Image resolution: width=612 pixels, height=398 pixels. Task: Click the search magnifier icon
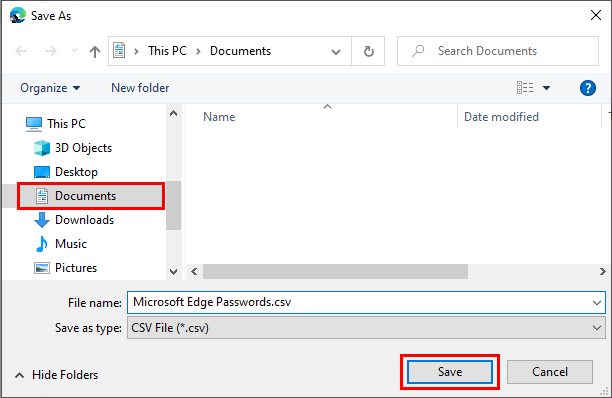[x=418, y=51]
